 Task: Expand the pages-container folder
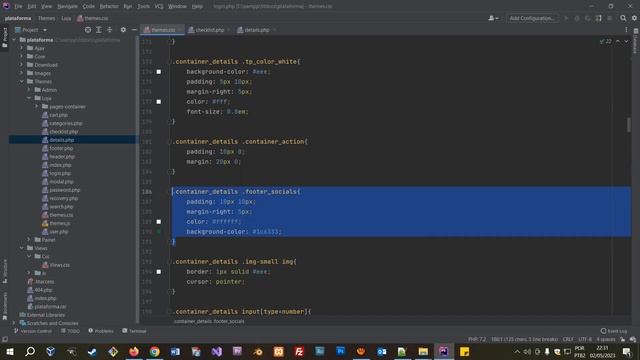36,107
